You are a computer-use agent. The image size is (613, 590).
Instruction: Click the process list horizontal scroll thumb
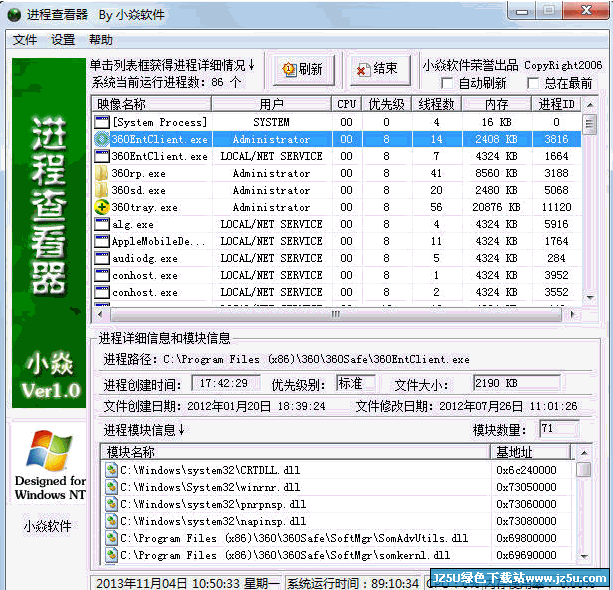pos(336,314)
